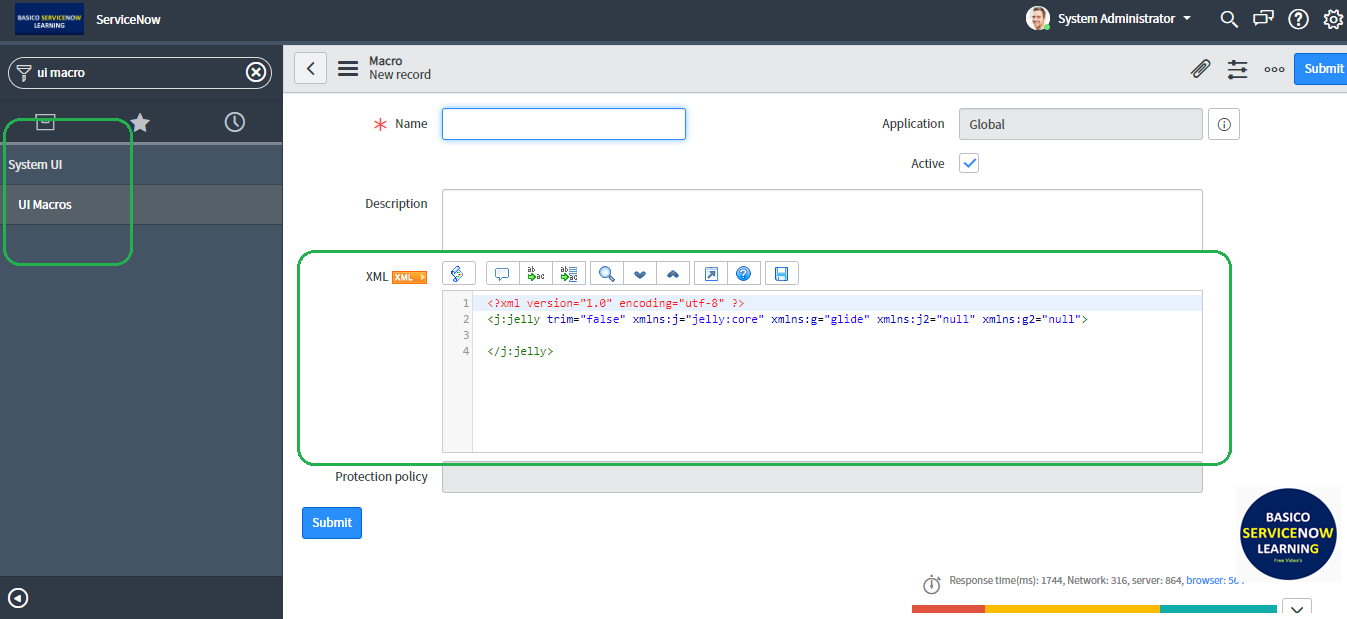Click the browser response time link
The image size is (1347, 619).
coord(1213,580)
